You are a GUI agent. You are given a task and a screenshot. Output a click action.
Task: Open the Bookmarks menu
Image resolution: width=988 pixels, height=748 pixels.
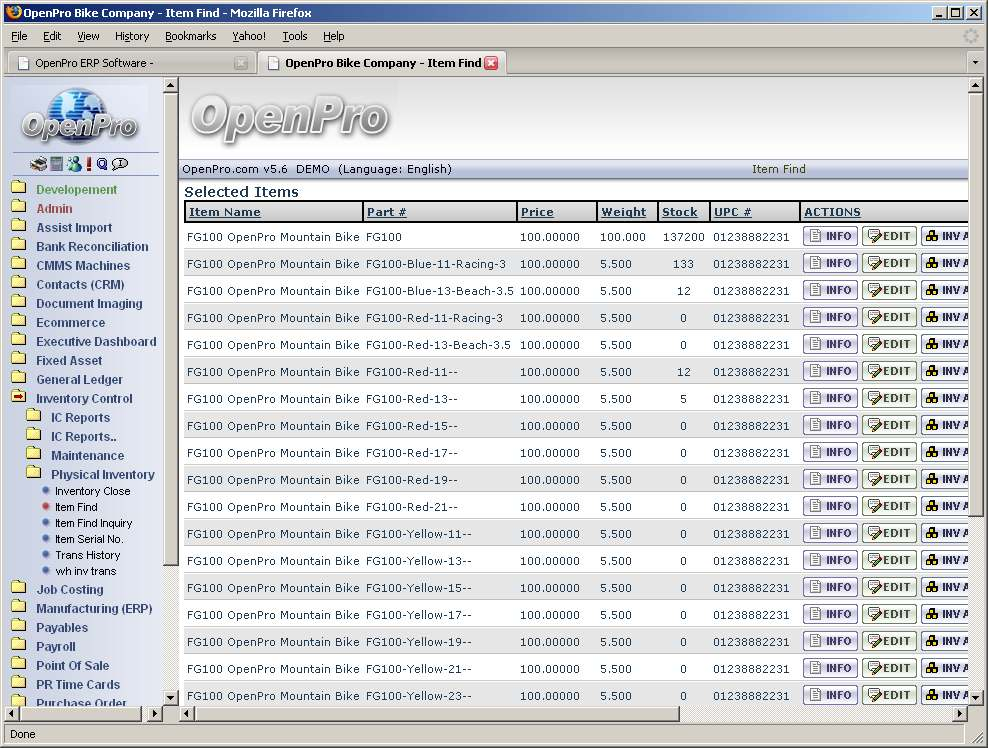[x=190, y=36]
